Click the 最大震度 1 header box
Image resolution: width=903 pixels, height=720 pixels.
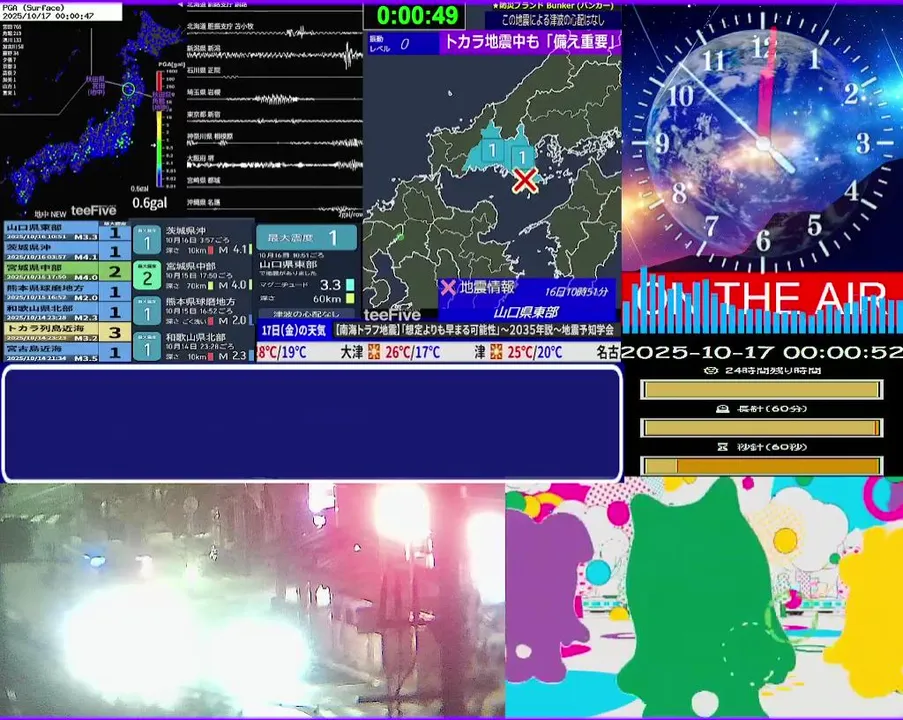(306, 238)
